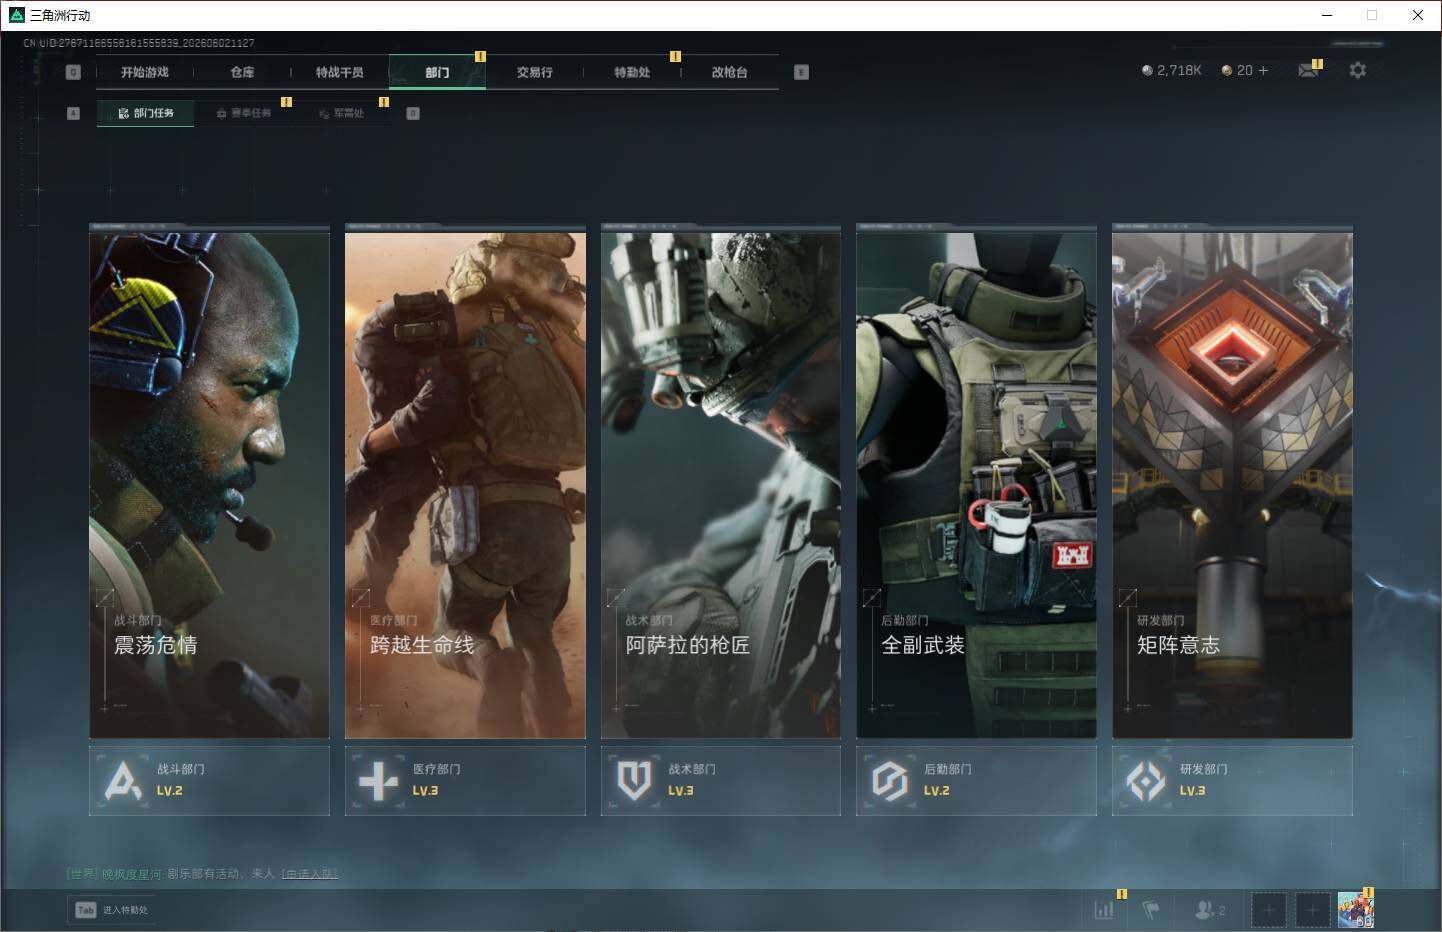Click the Tab key icon
Image resolution: width=1442 pixels, height=932 pixels.
pos(86,910)
